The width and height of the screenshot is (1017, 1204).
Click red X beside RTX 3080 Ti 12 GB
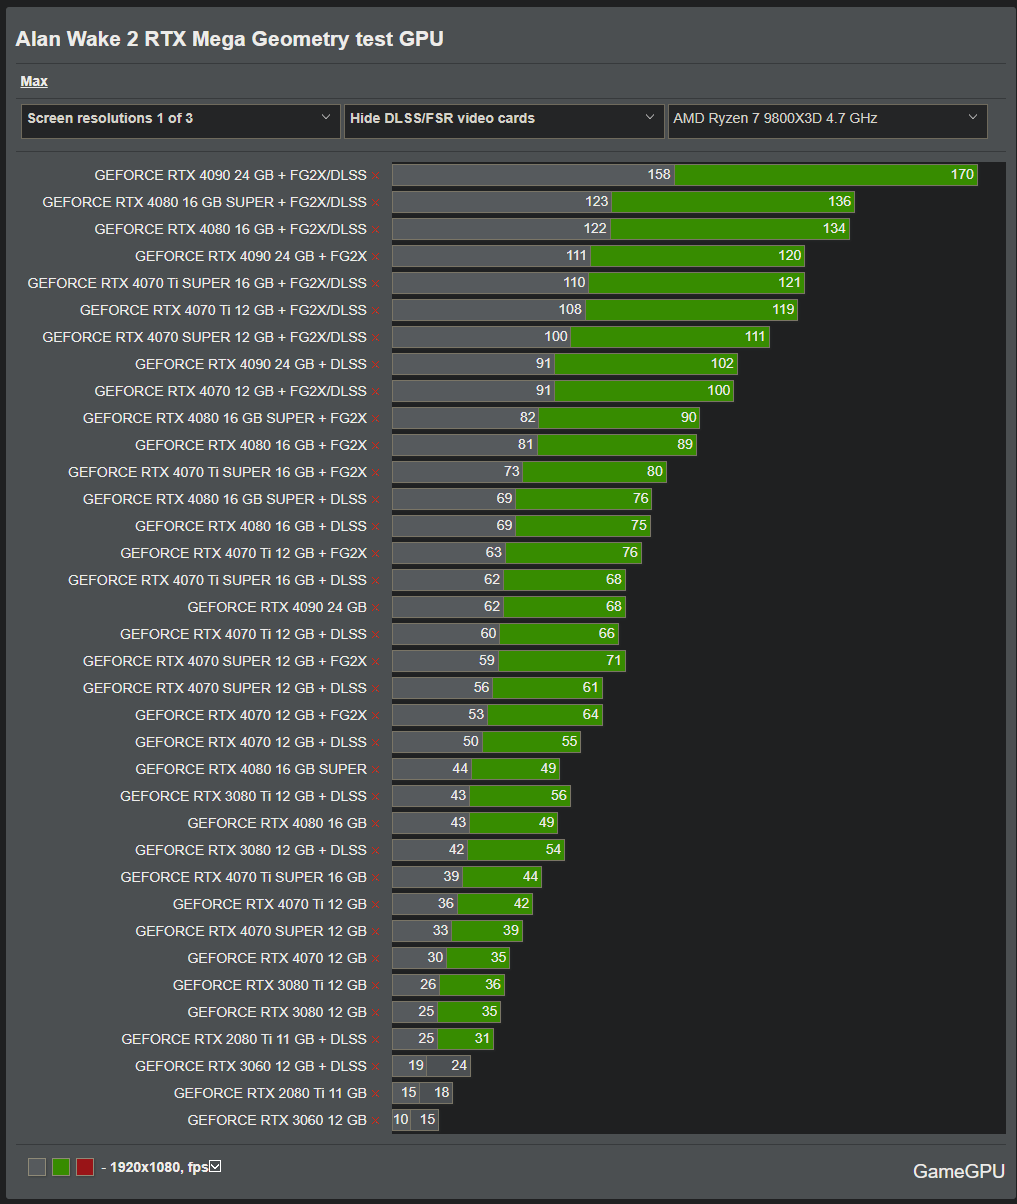coord(376,986)
